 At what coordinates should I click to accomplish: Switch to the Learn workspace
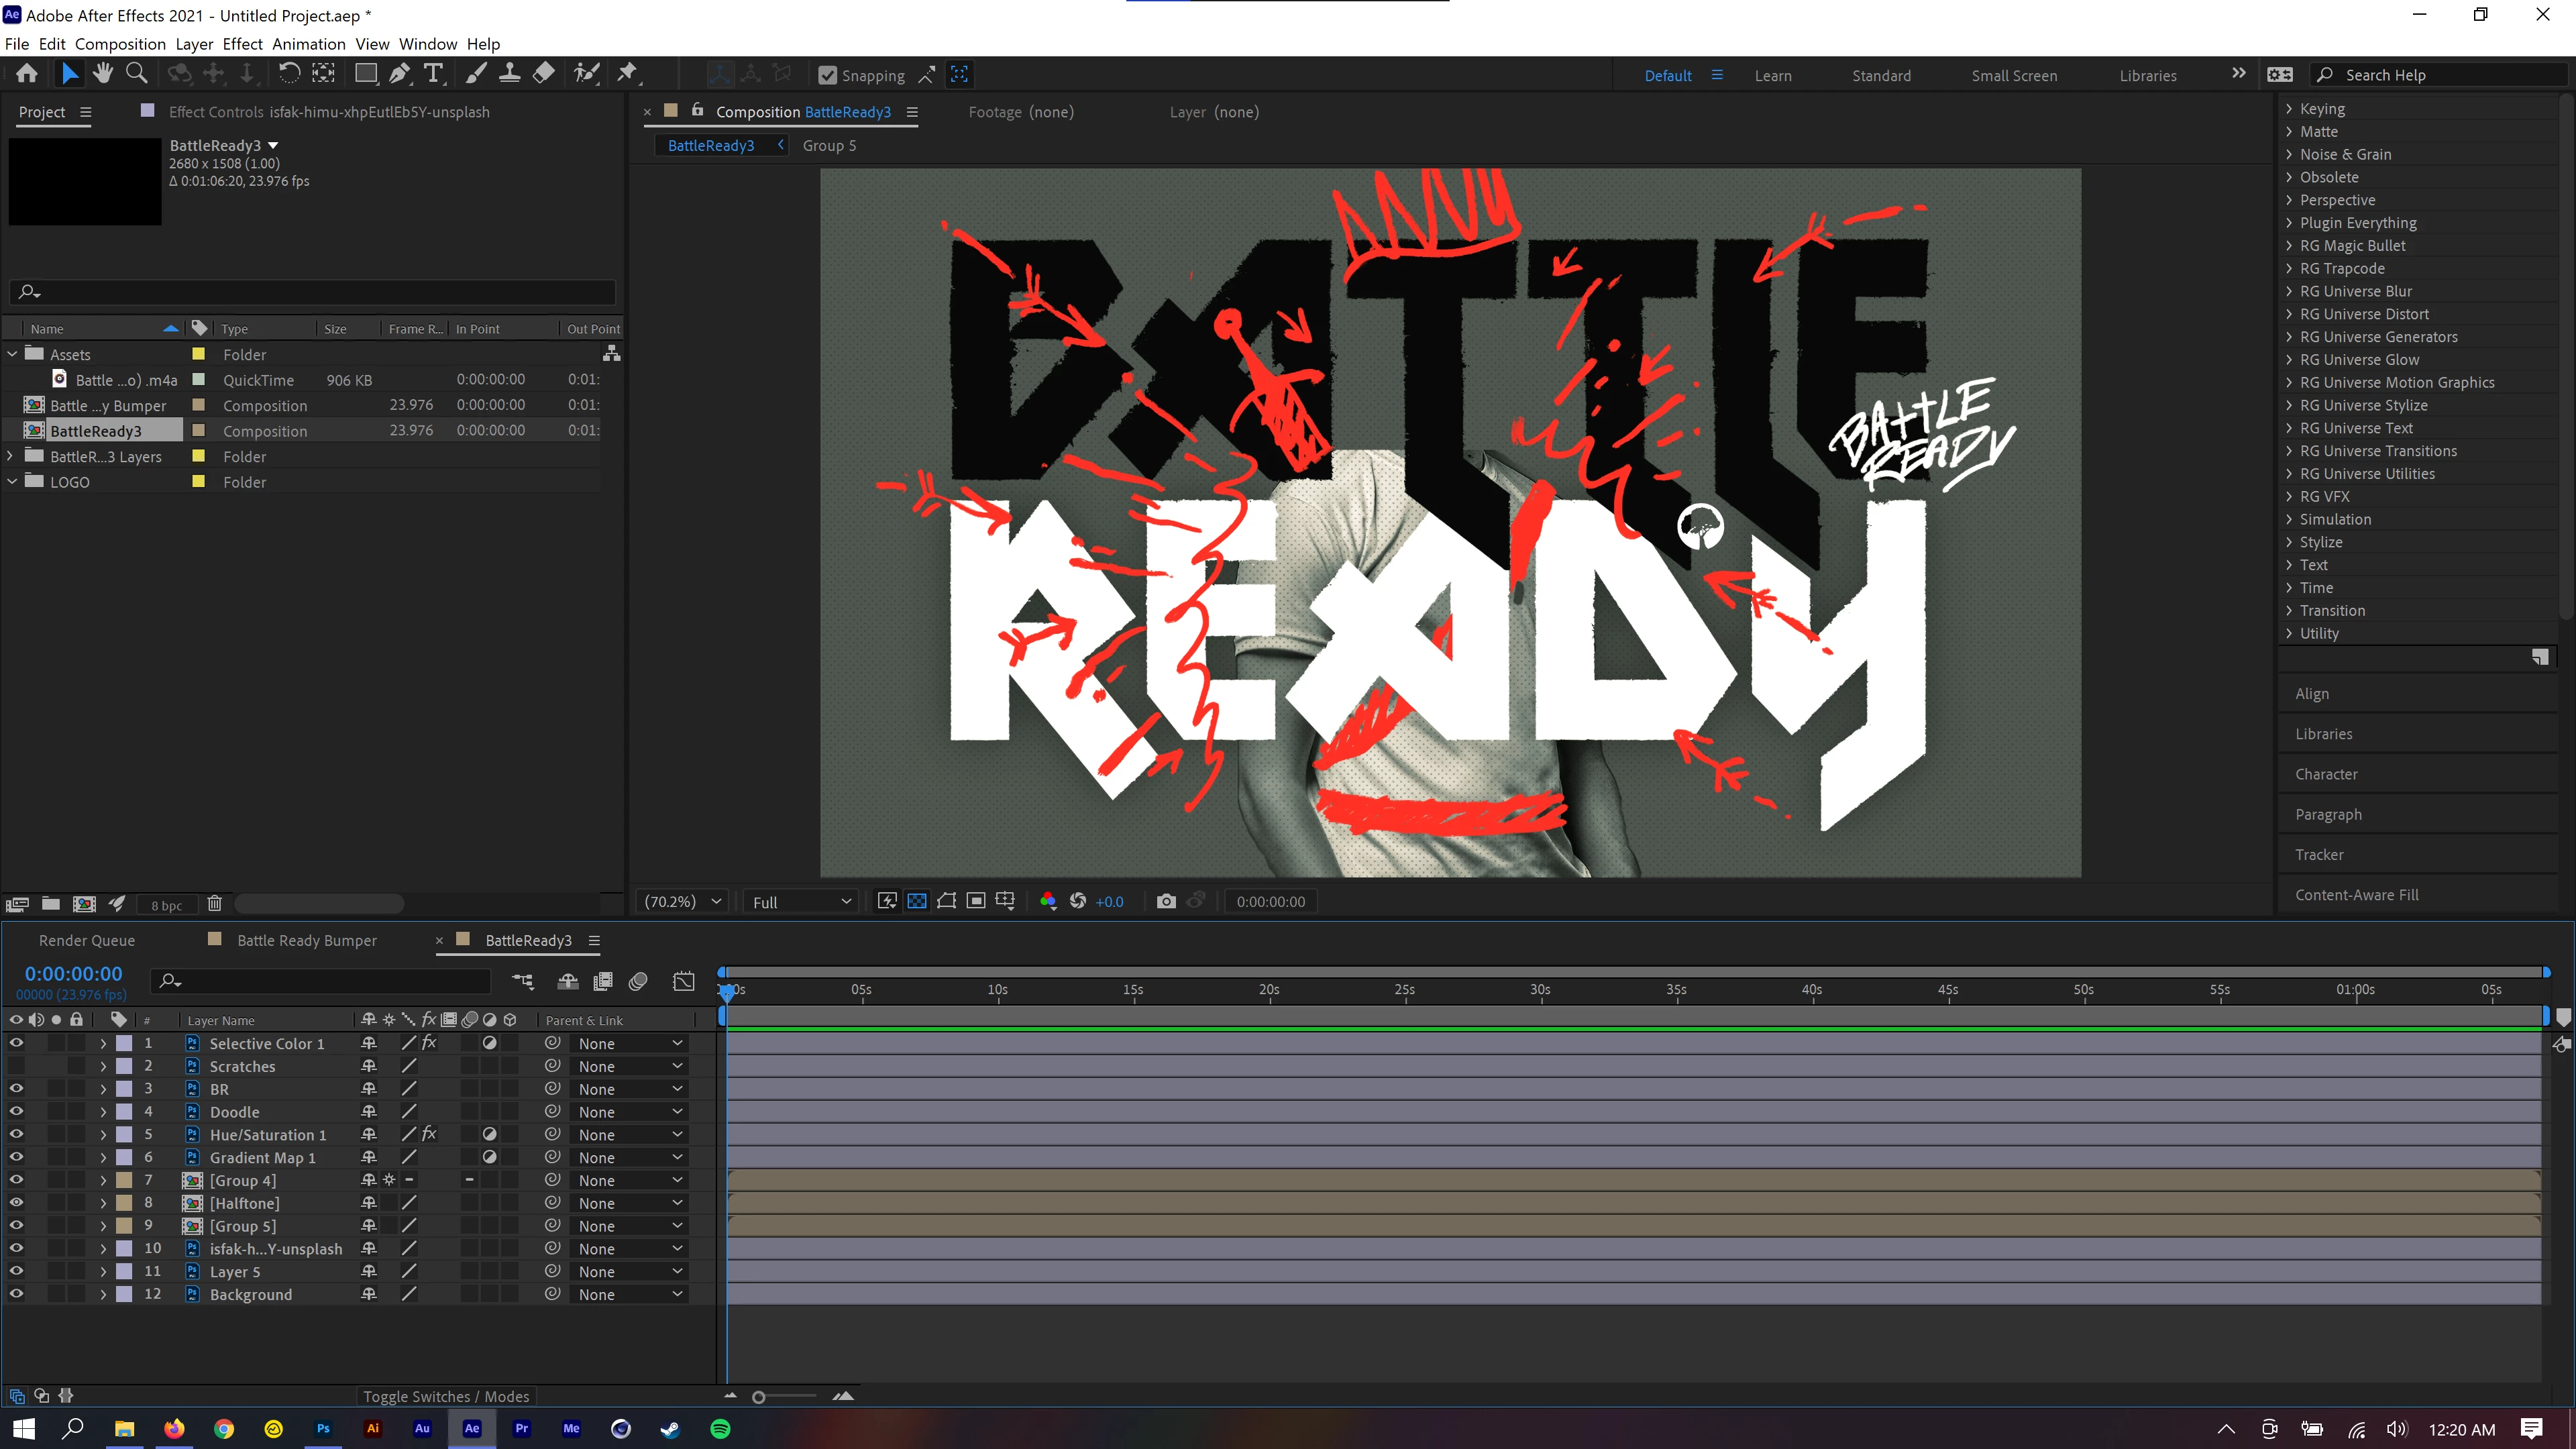pos(1772,75)
